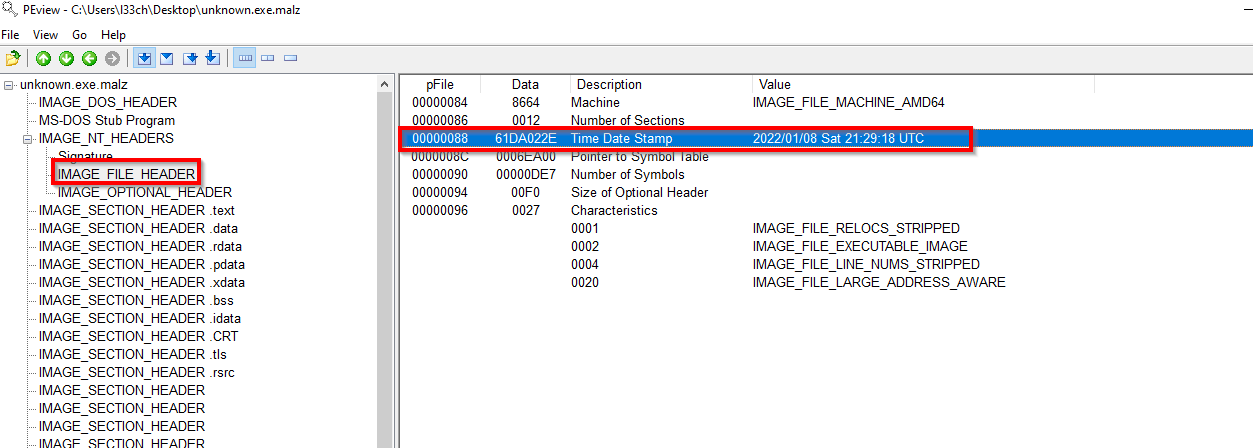The image size is (1253, 448).
Task: Choose the single-segment width toolbar icon
Action: tap(290, 58)
